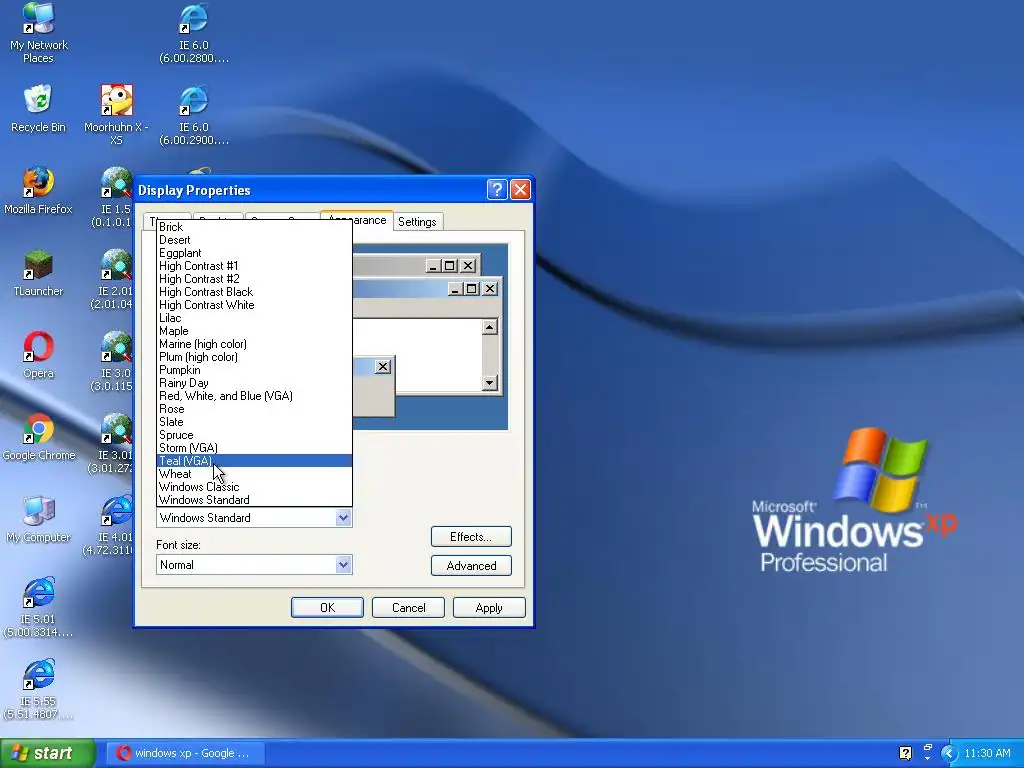Image resolution: width=1024 pixels, height=768 pixels.
Task: Select Slate color scheme
Action: pyautogui.click(x=255, y=422)
